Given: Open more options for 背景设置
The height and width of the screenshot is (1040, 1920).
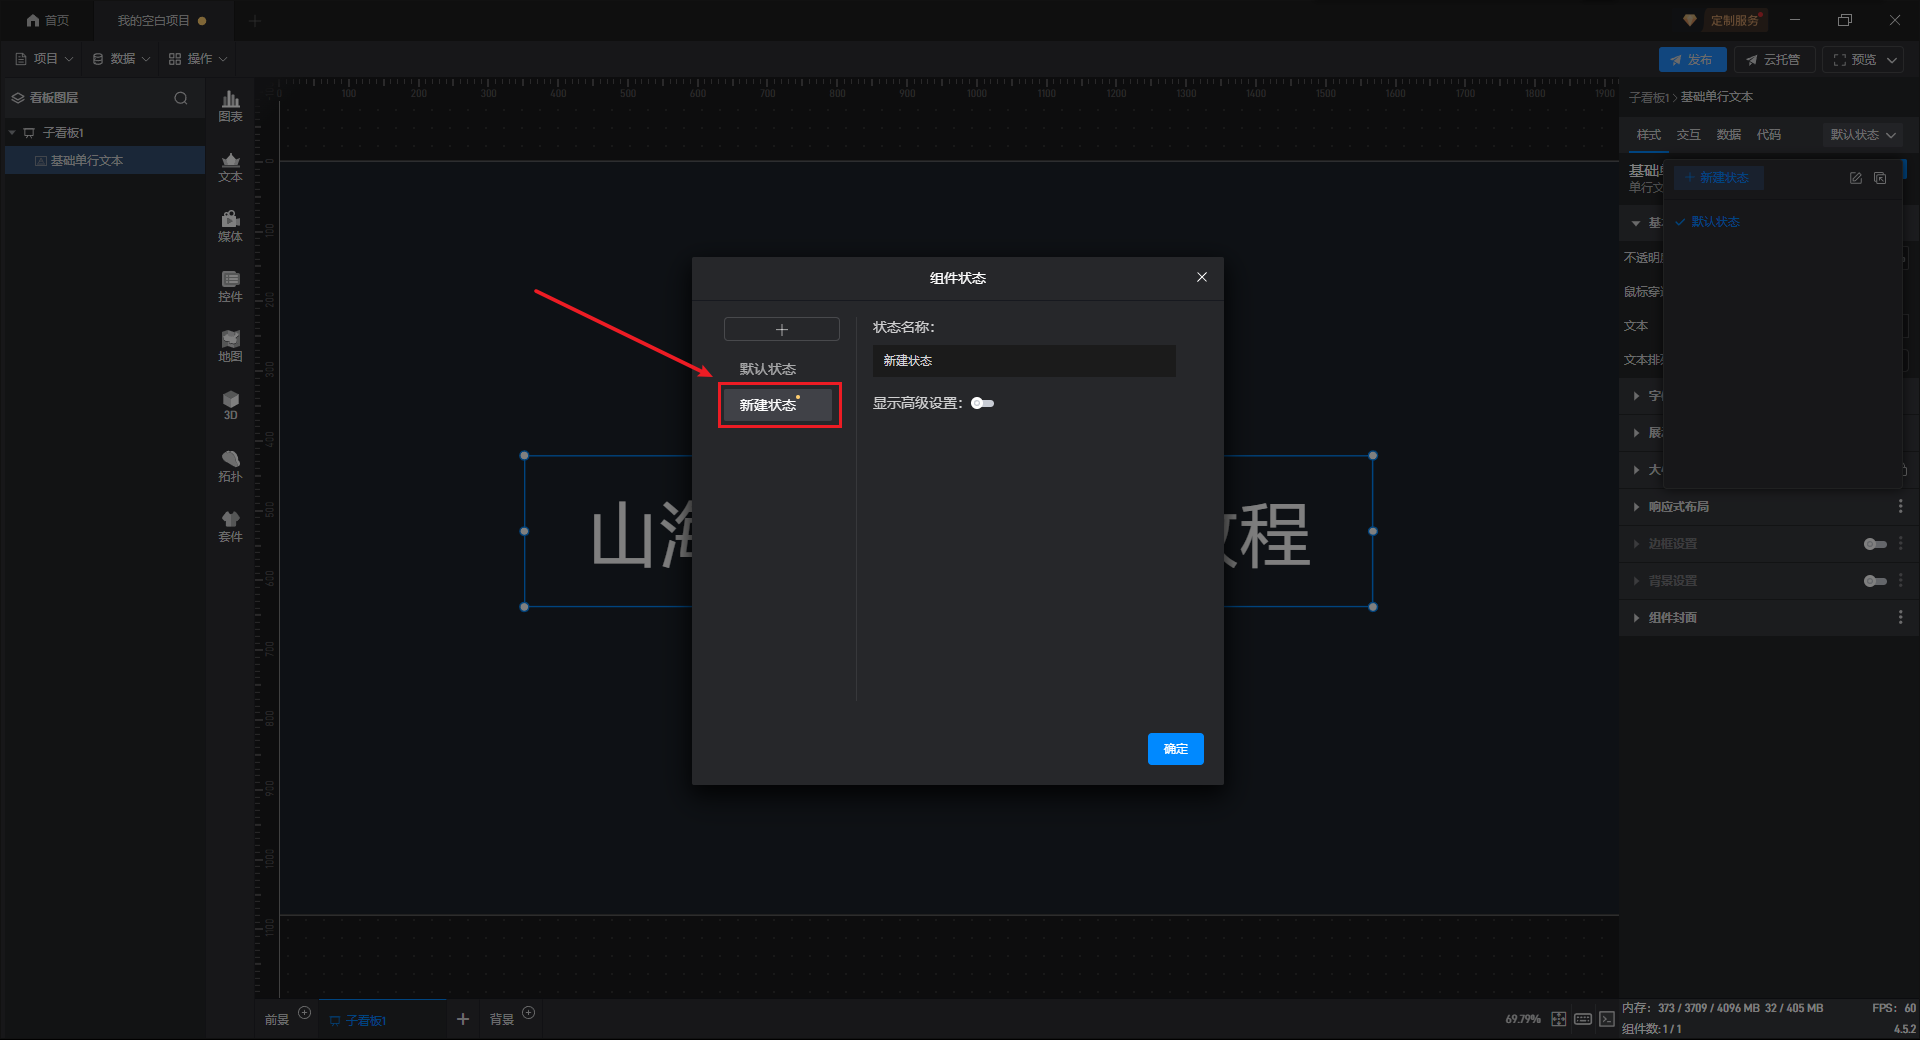Looking at the screenshot, I should 1901,581.
